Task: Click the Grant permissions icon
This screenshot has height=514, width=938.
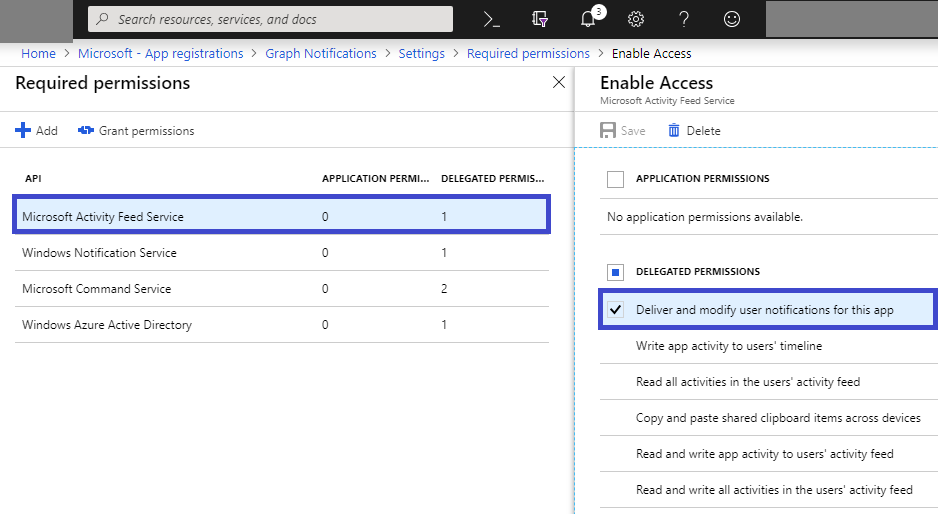Action: [x=86, y=131]
